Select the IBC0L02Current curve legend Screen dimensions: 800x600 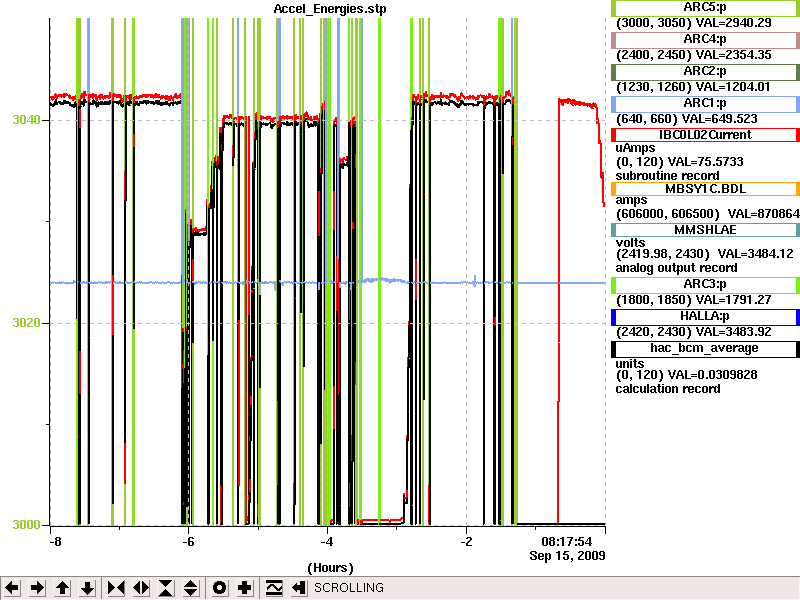click(x=705, y=135)
